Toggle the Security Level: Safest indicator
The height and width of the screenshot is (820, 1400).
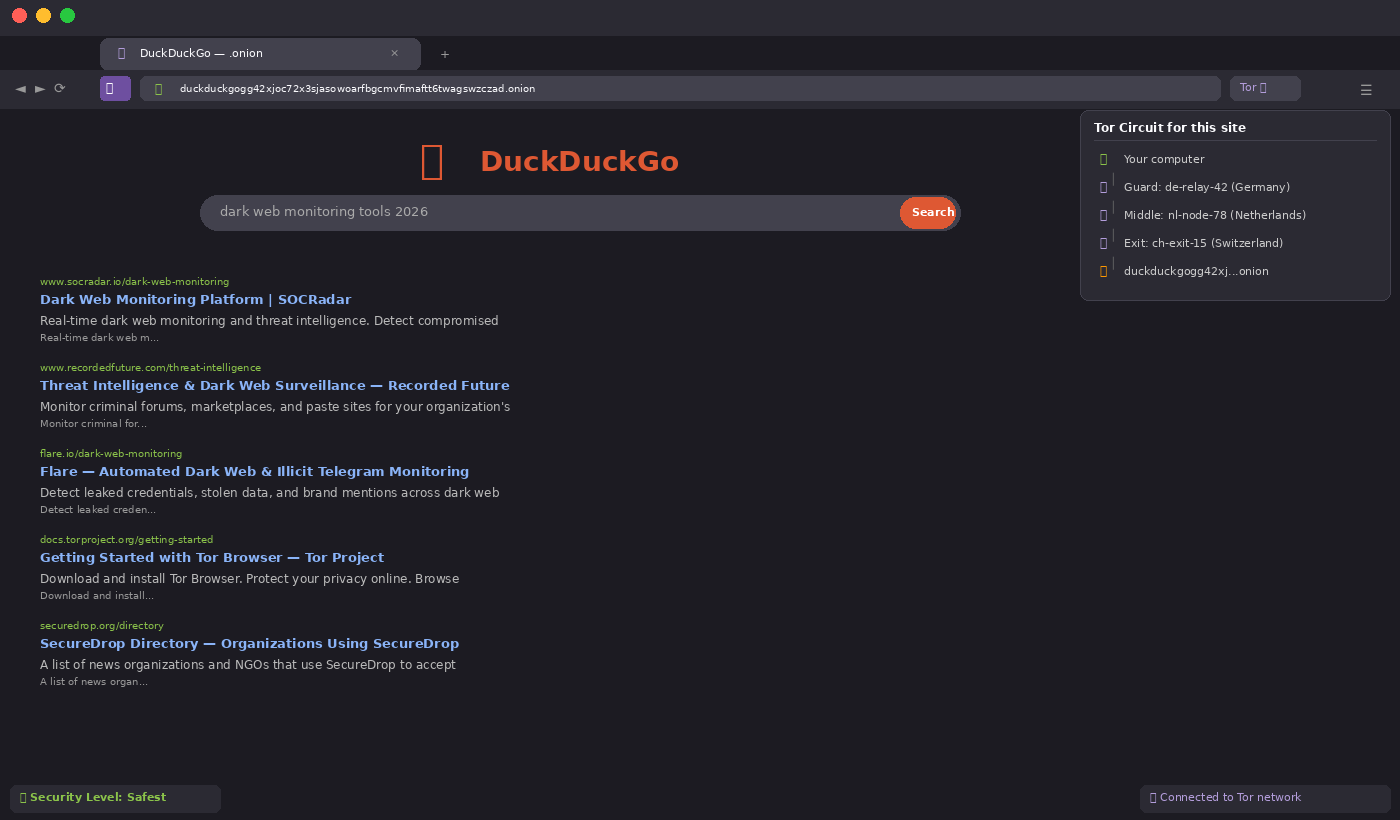click(114, 797)
